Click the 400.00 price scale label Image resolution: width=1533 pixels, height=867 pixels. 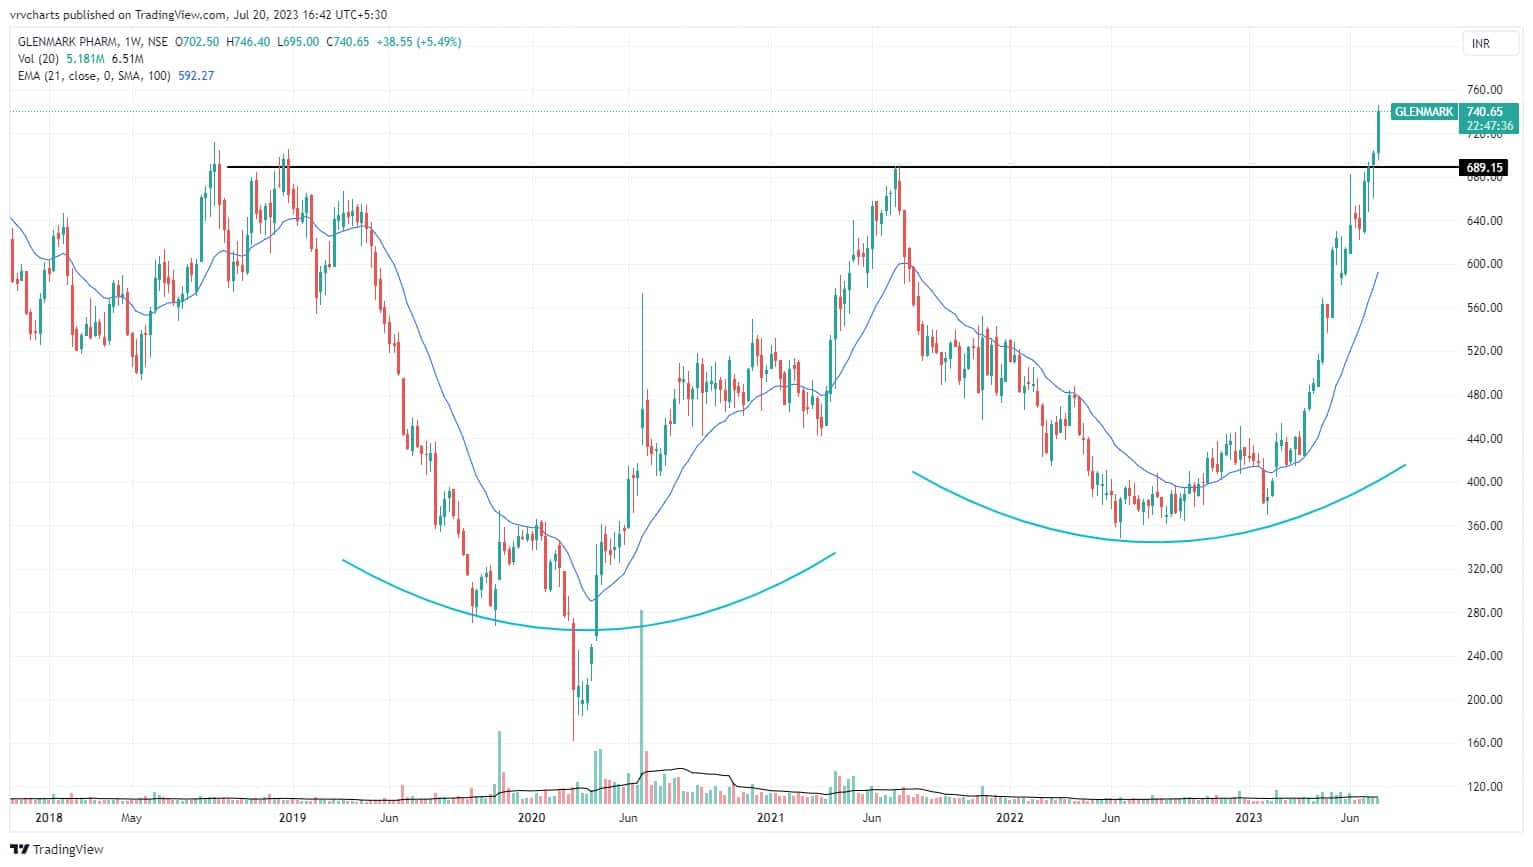tap(1484, 482)
